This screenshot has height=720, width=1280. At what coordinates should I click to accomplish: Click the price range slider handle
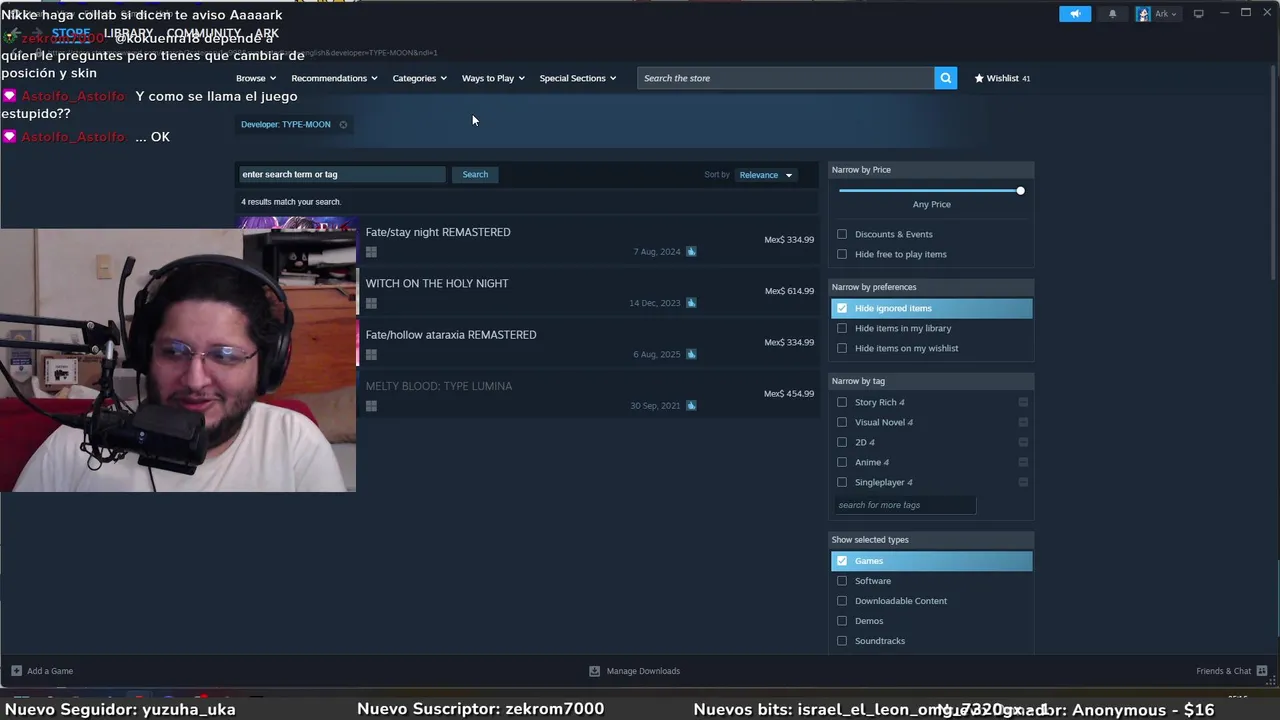pyautogui.click(x=1020, y=191)
